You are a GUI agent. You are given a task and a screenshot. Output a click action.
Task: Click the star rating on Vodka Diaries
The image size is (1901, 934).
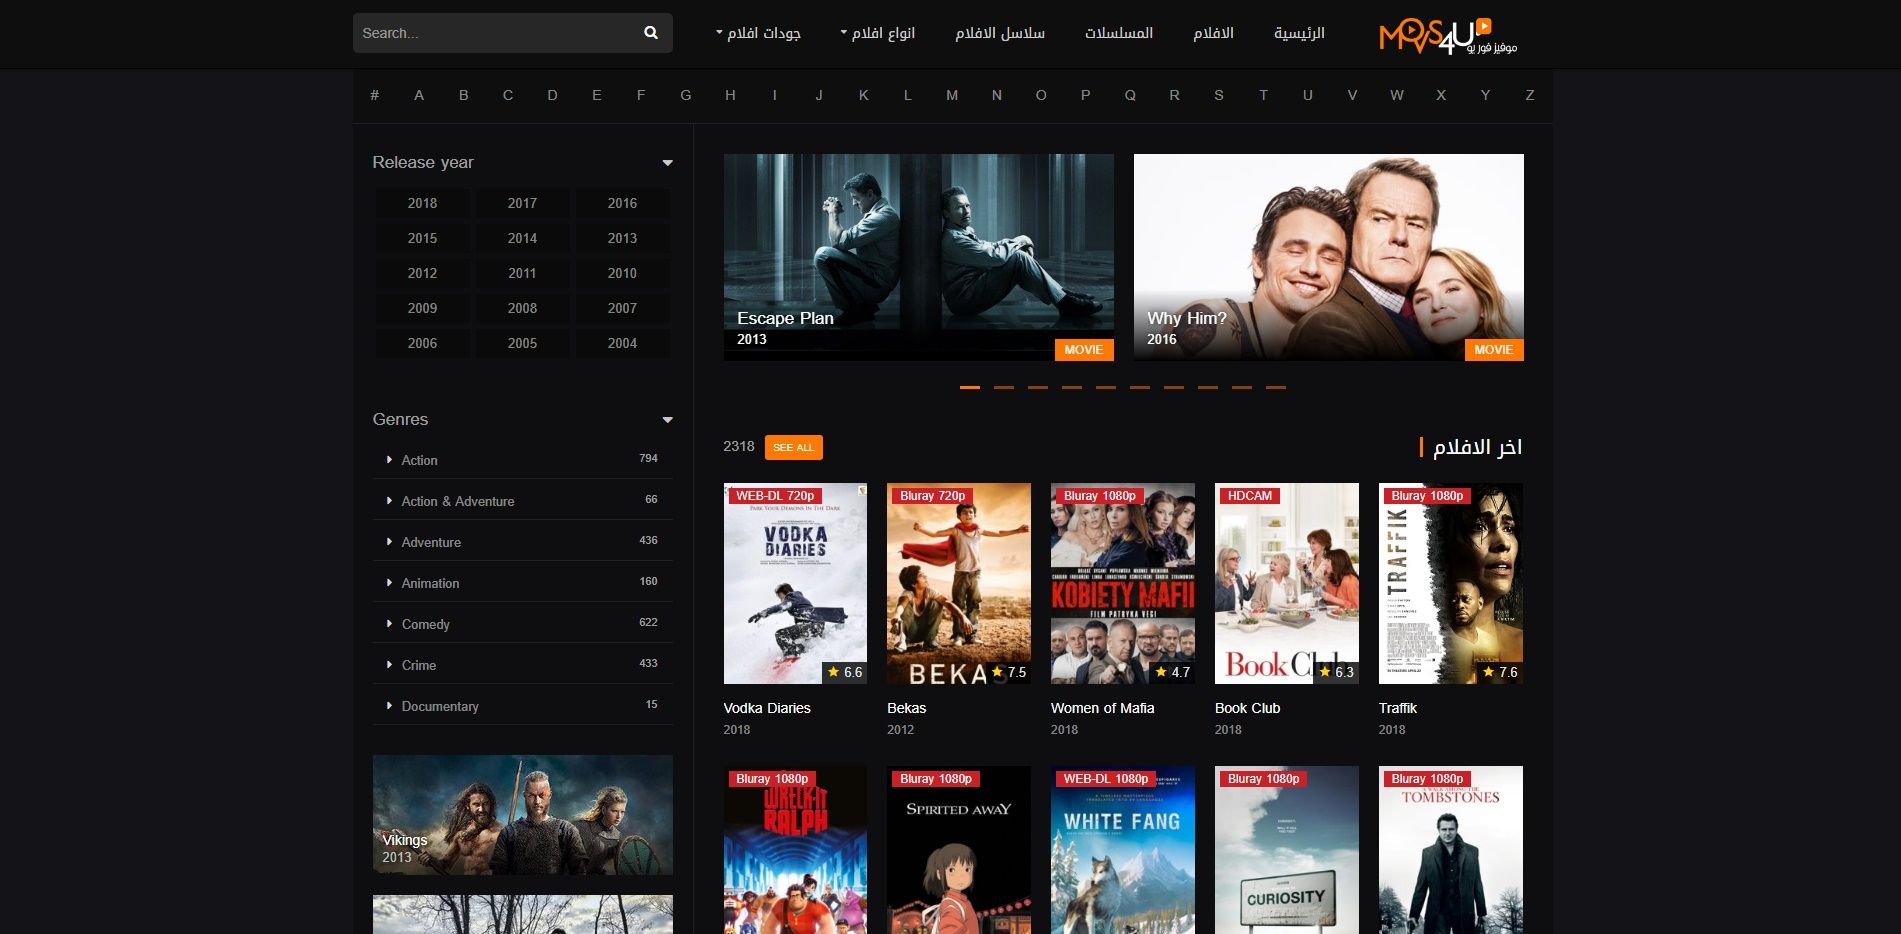[845, 672]
